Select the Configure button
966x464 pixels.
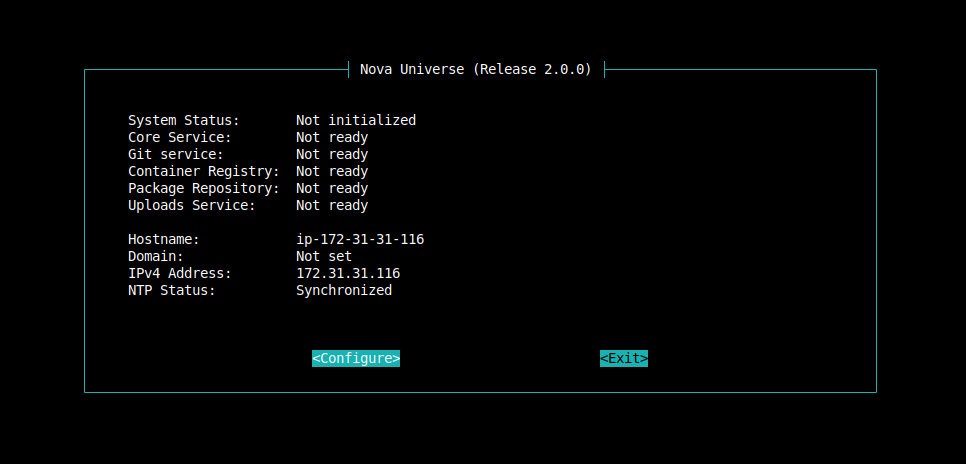(356, 359)
